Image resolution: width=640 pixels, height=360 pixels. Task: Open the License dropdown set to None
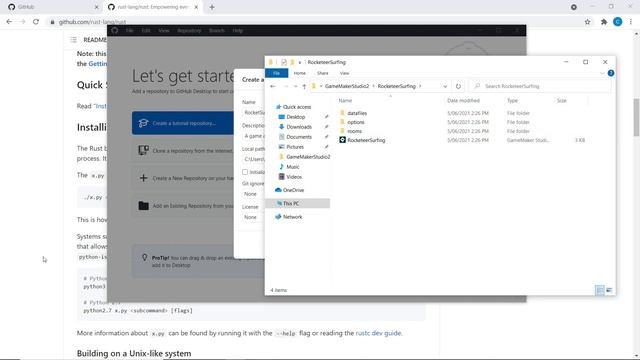point(253,217)
